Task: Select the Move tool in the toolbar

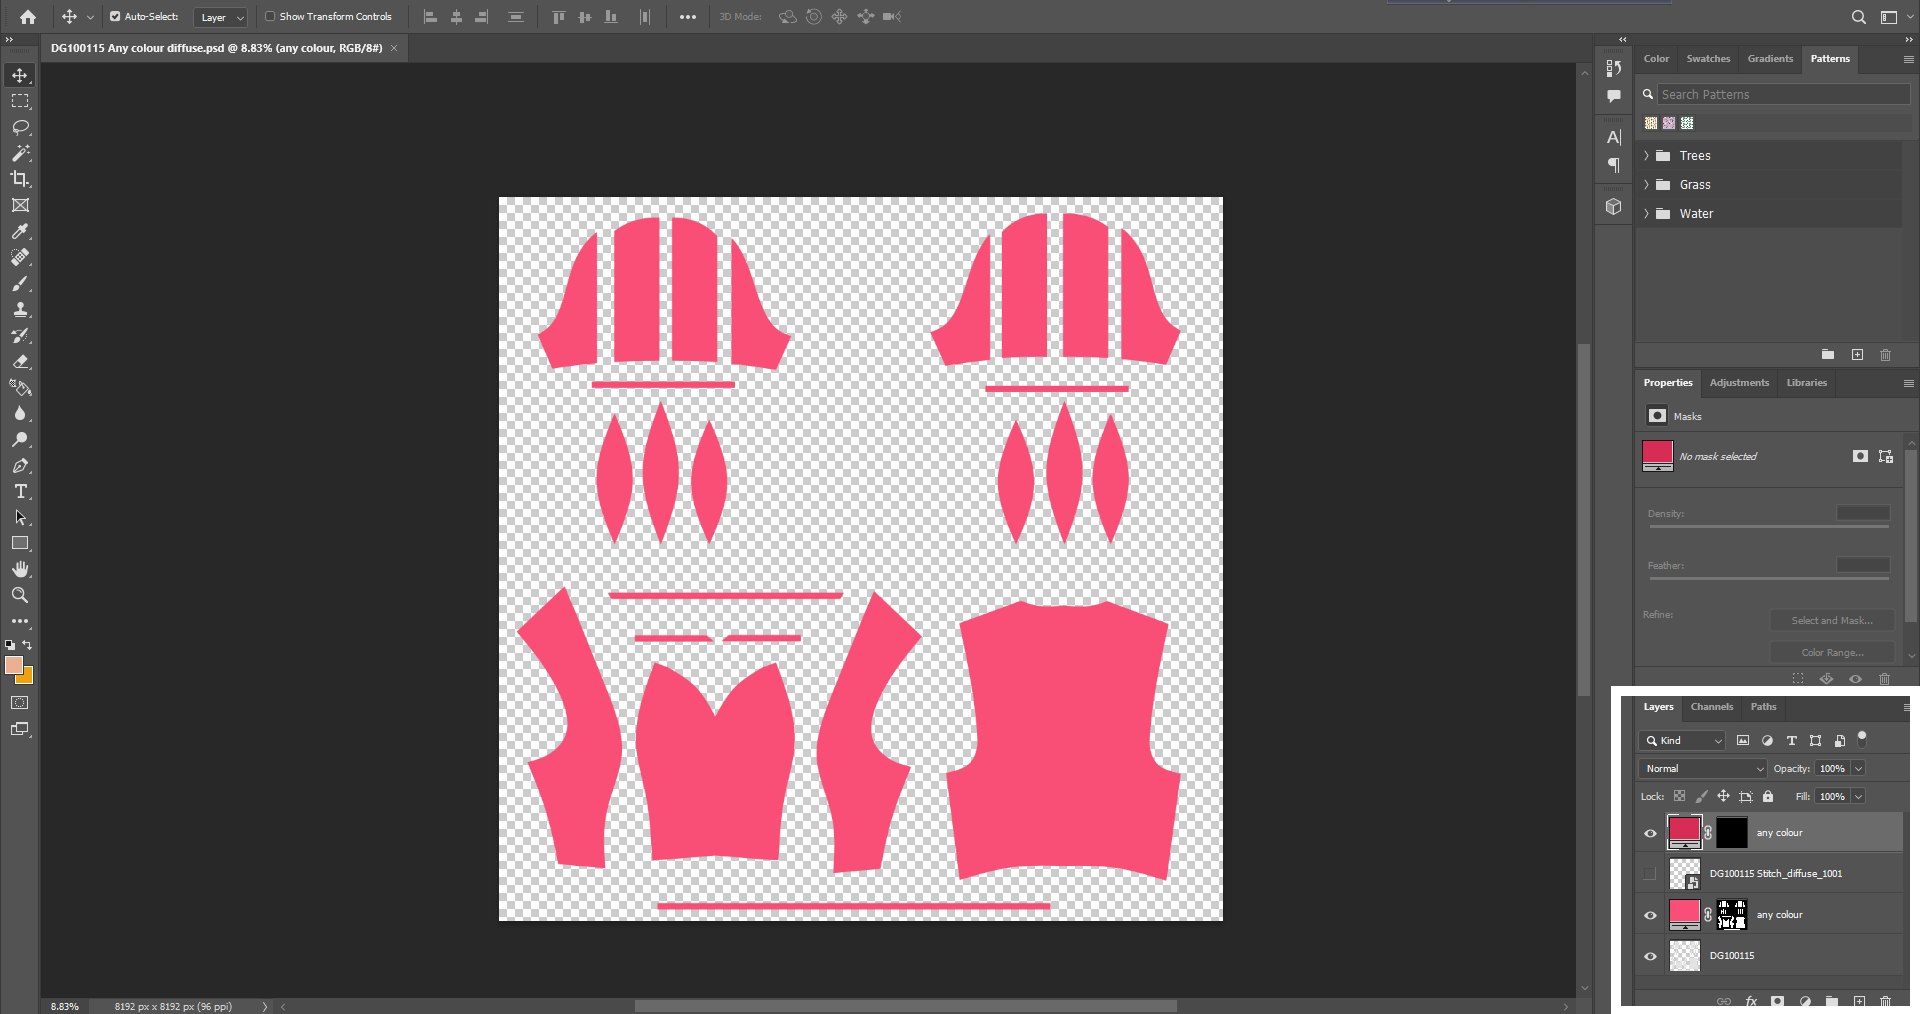Action: click(x=20, y=75)
